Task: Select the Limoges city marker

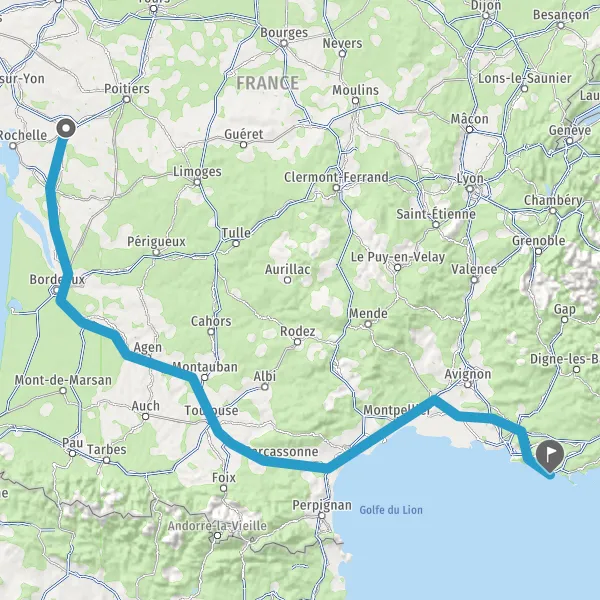Action: tap(197, 182)
